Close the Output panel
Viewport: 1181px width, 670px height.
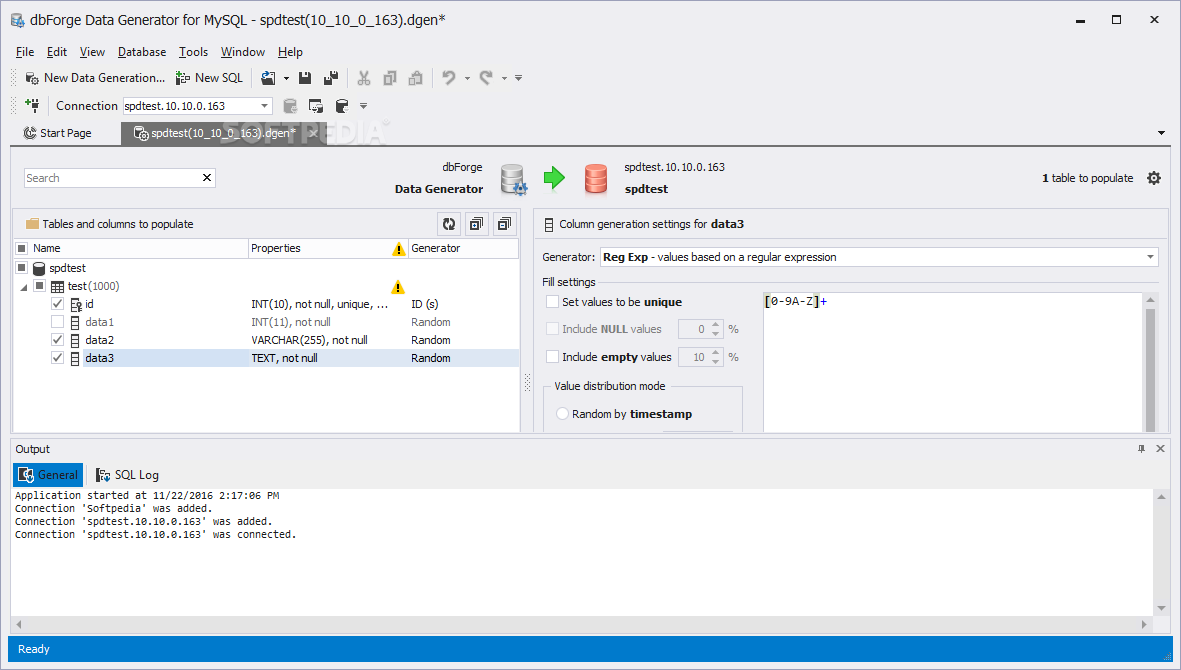[1161, 449]
